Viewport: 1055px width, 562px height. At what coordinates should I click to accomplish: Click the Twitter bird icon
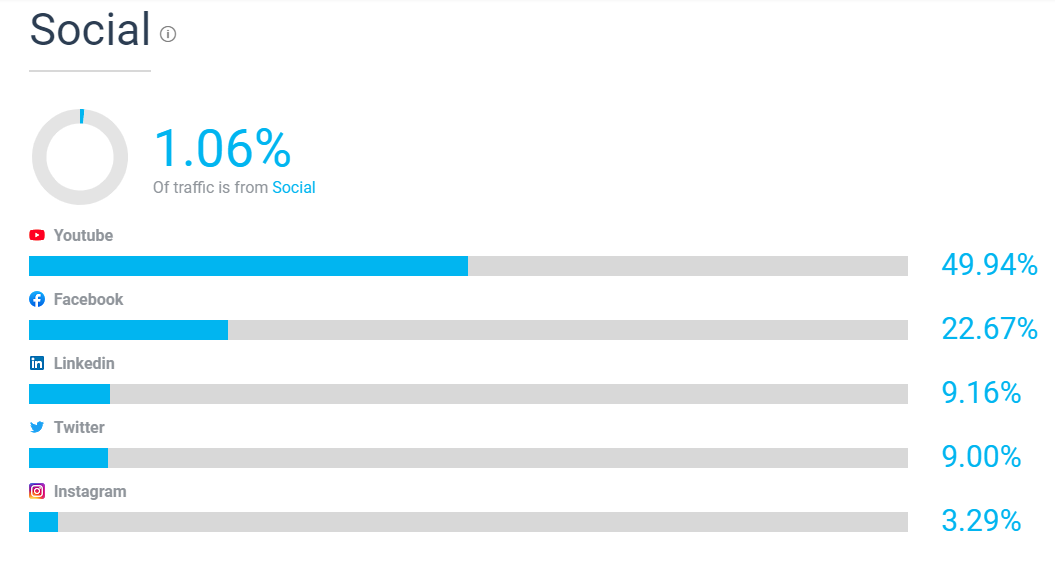(37, 427)
